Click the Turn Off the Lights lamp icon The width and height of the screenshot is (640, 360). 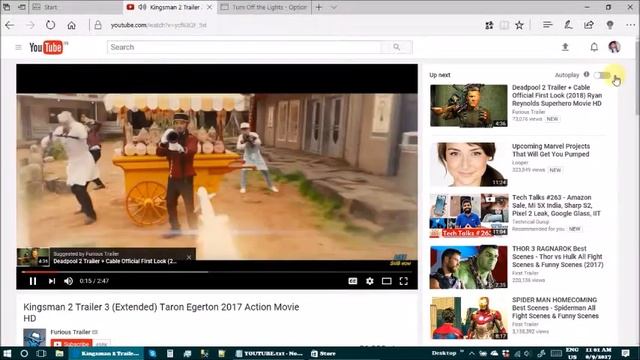[x=610, y=25]
